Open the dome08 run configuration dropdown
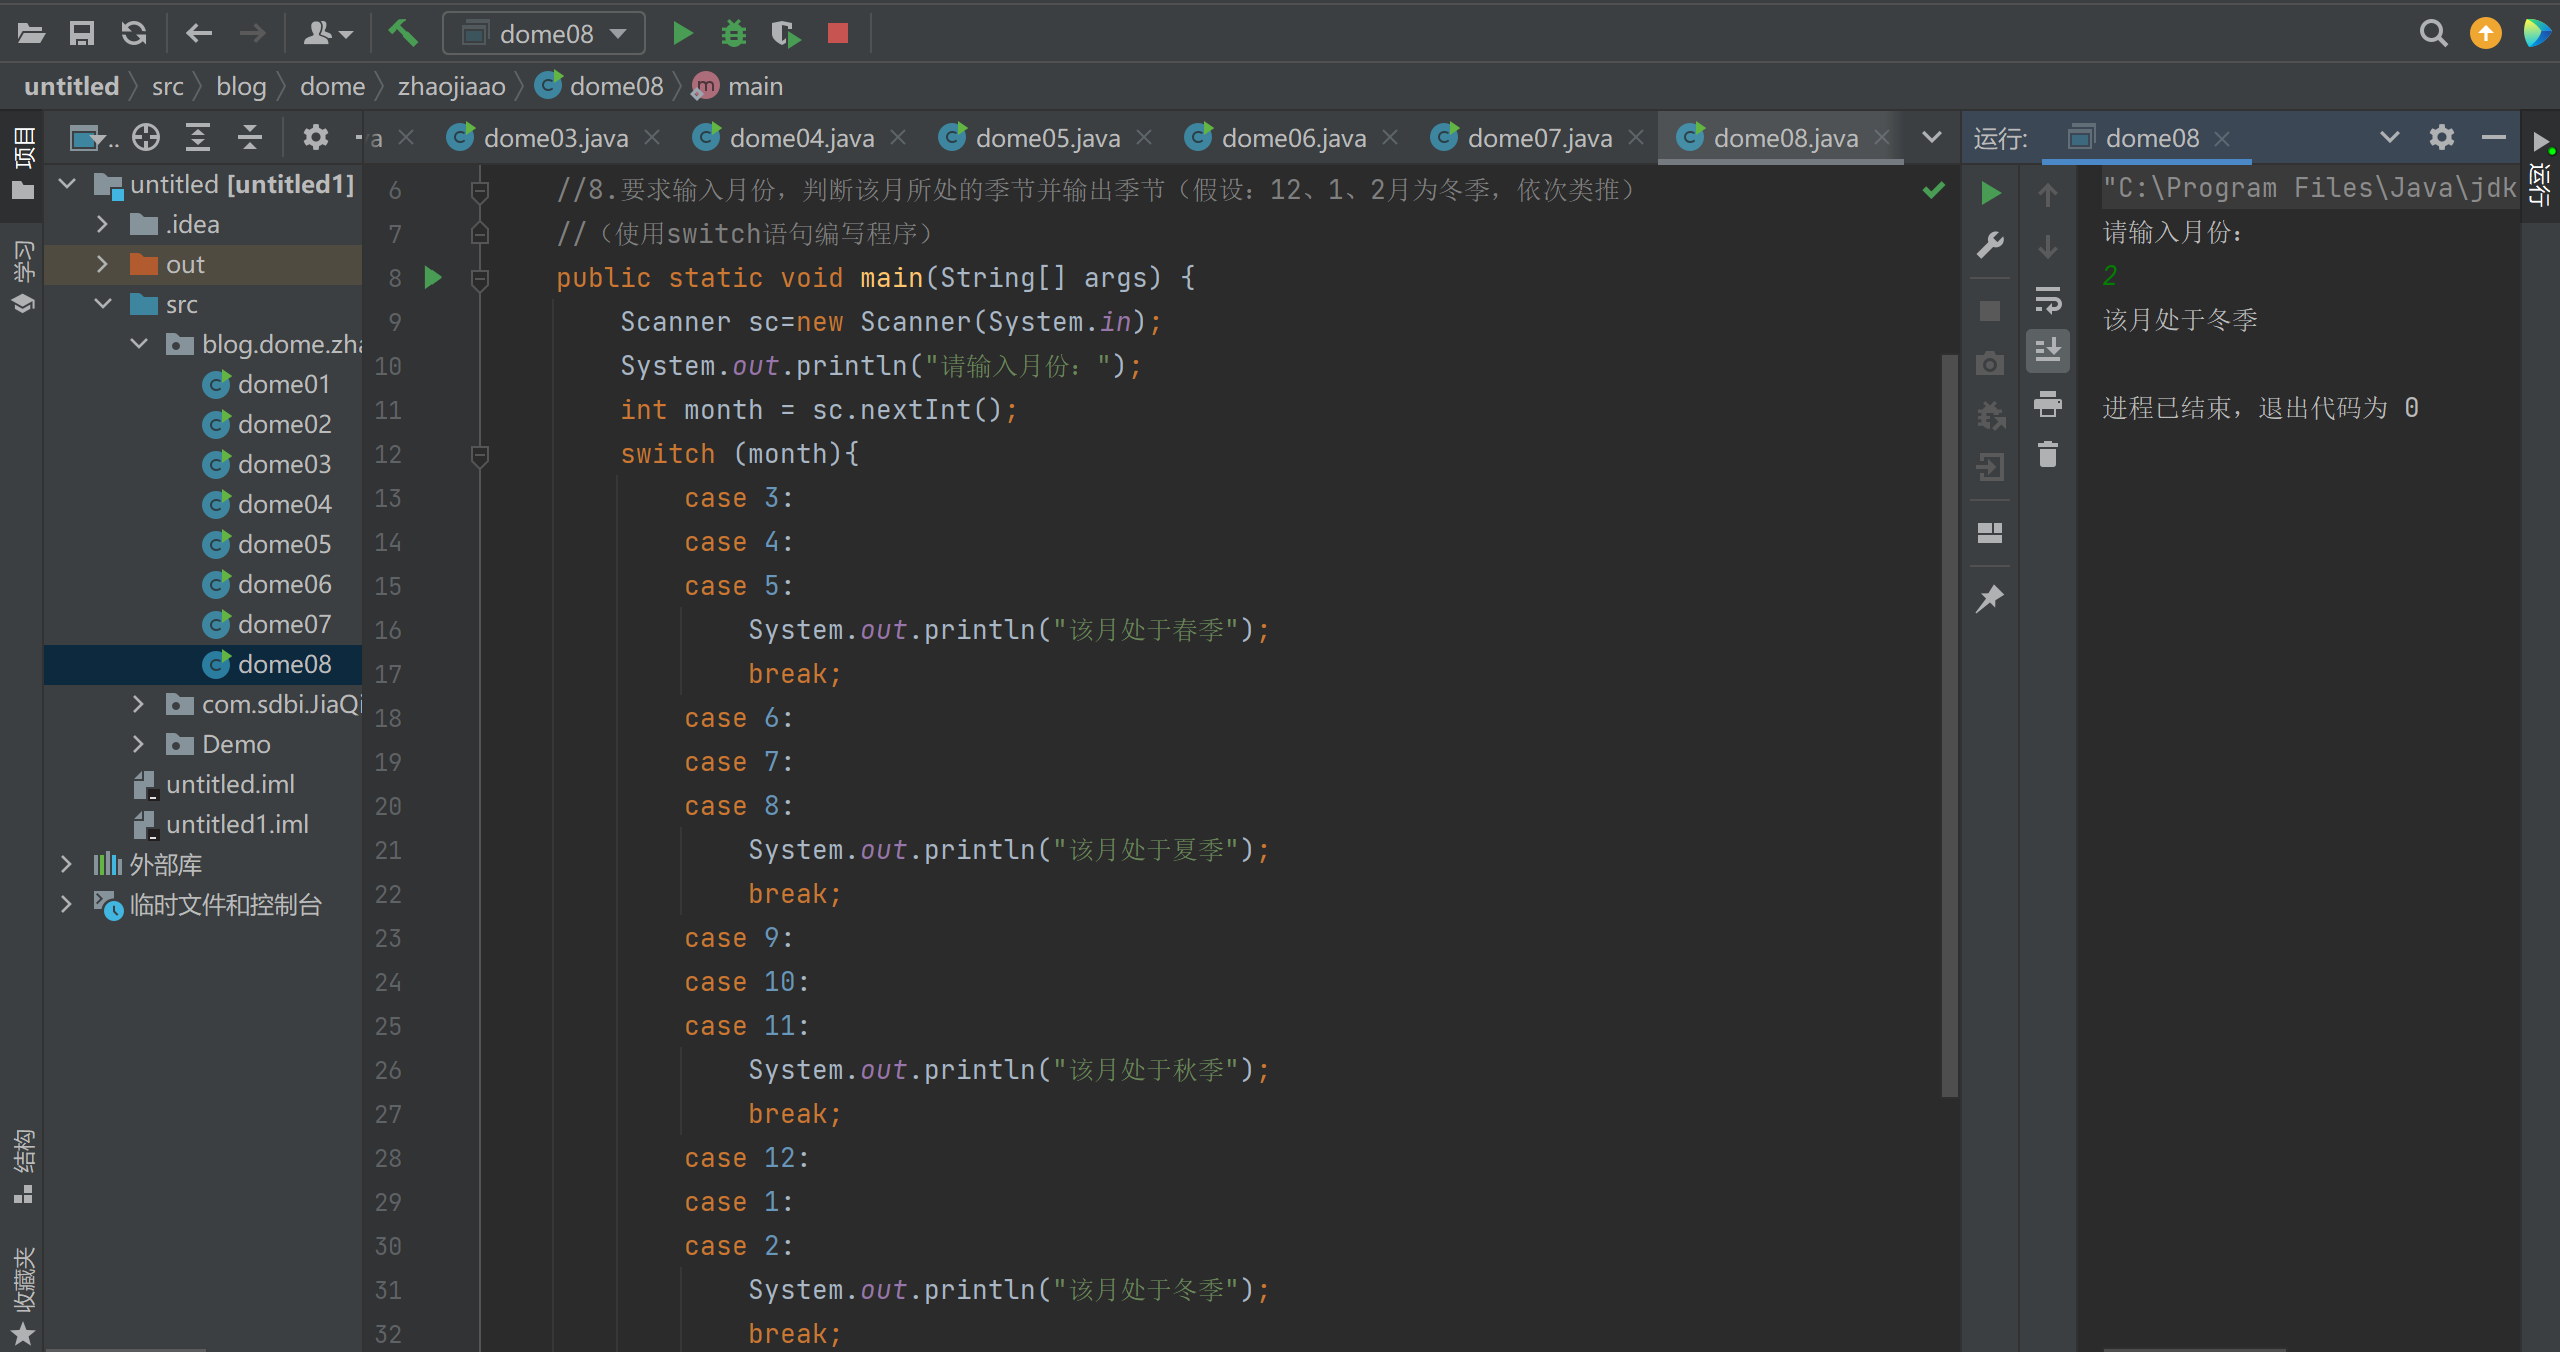 pyautogui.click(x=545, y=34)
